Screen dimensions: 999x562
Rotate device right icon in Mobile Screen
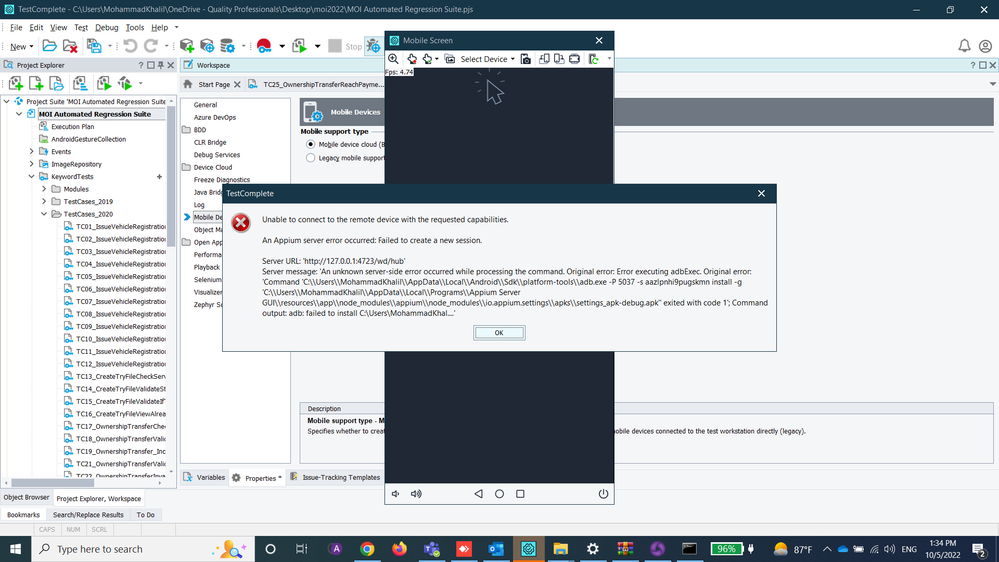[559, 59]
